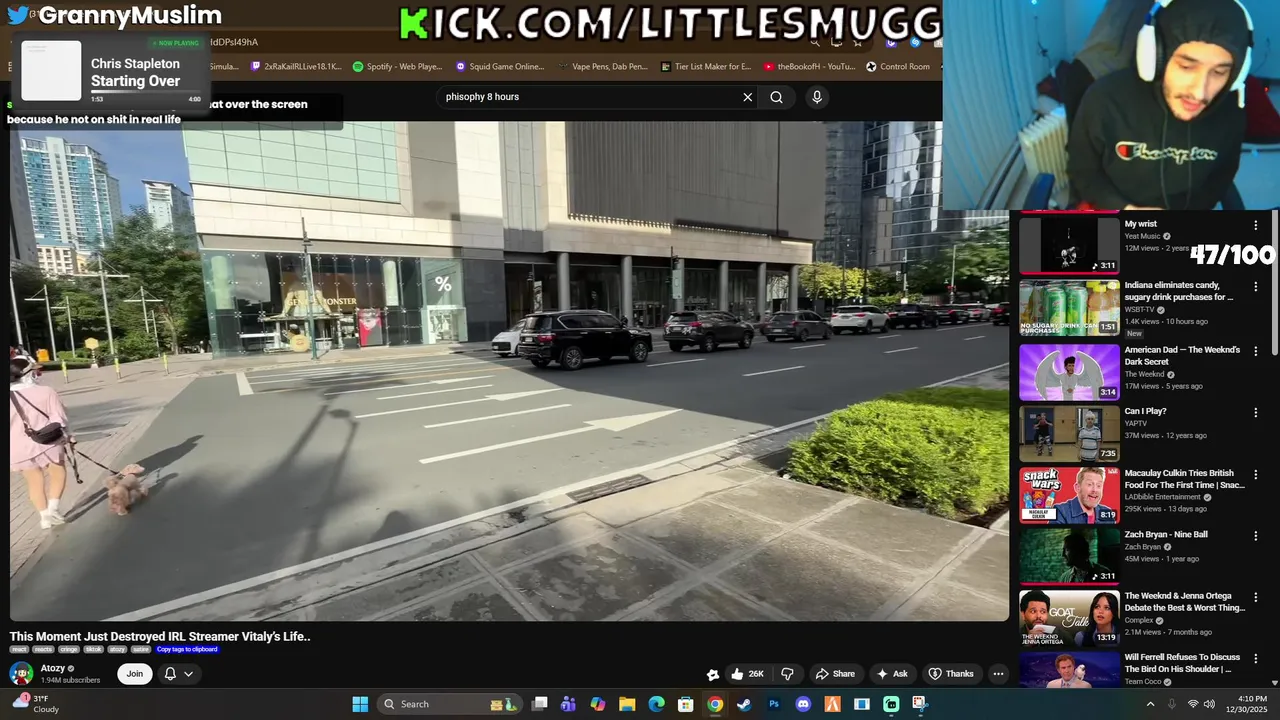Click the 'react' tag chip
The image size is (1280, 720).
(19, 649)
